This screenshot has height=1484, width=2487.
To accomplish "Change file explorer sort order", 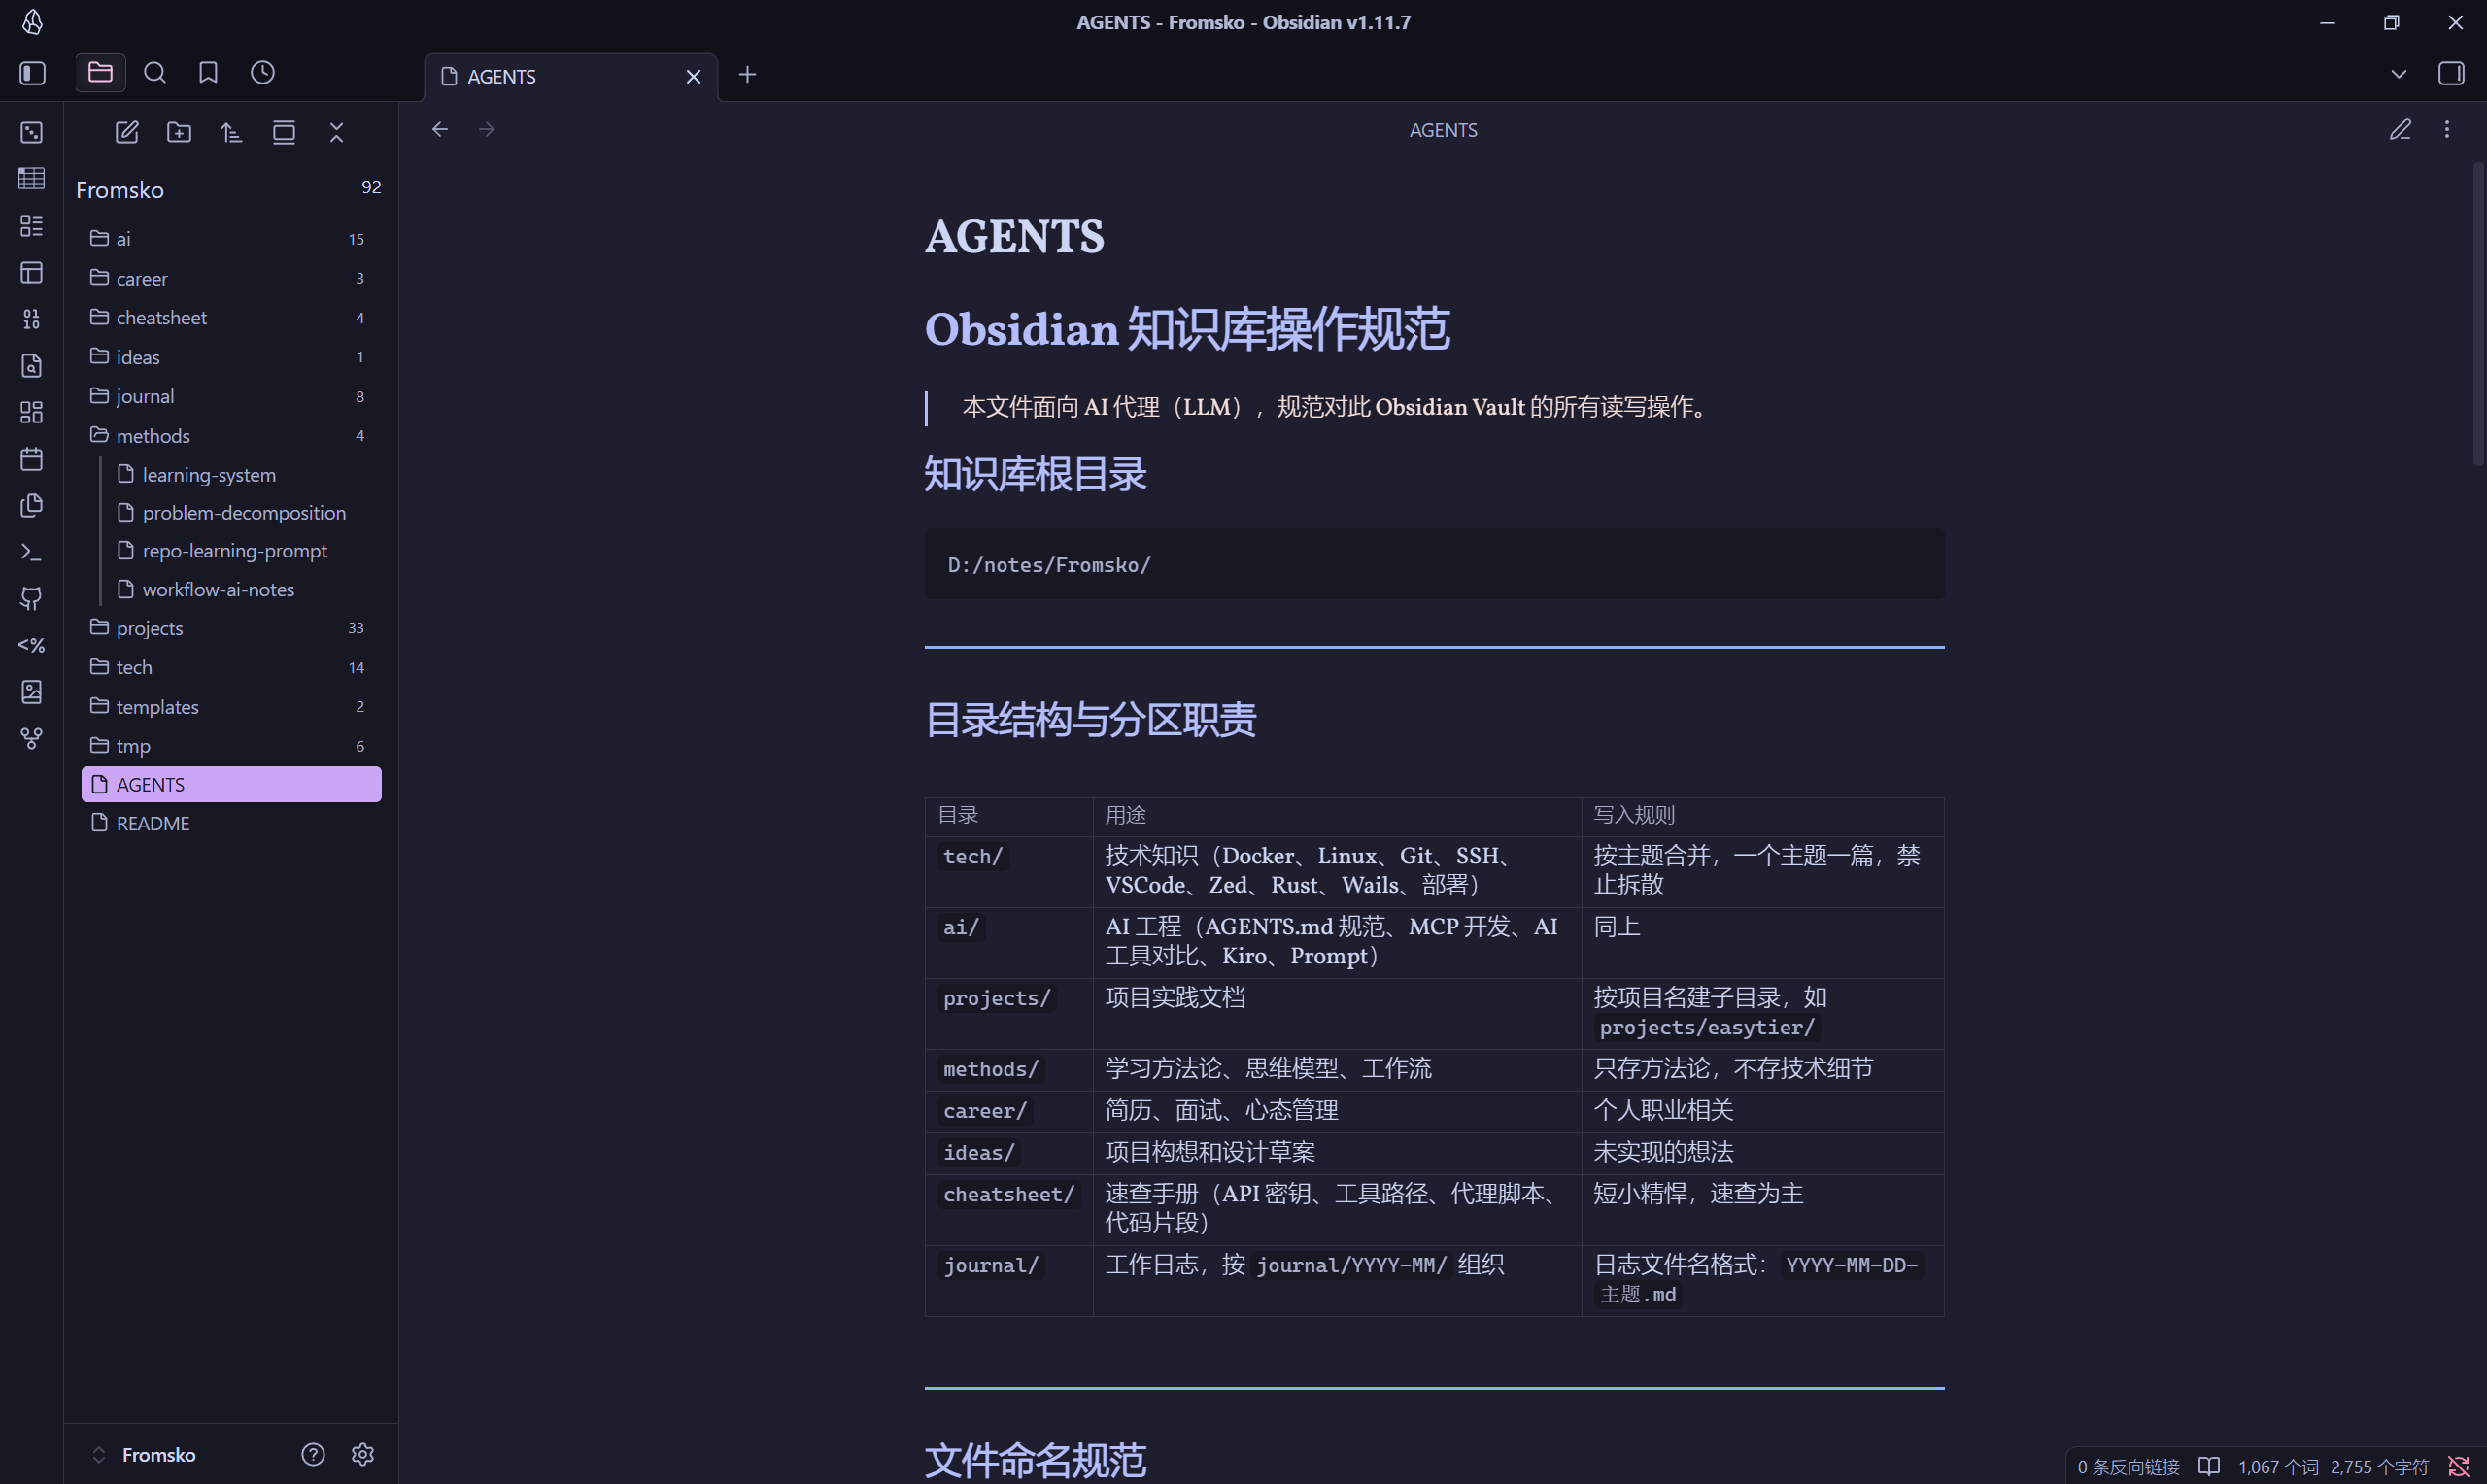I will point(231,132).
